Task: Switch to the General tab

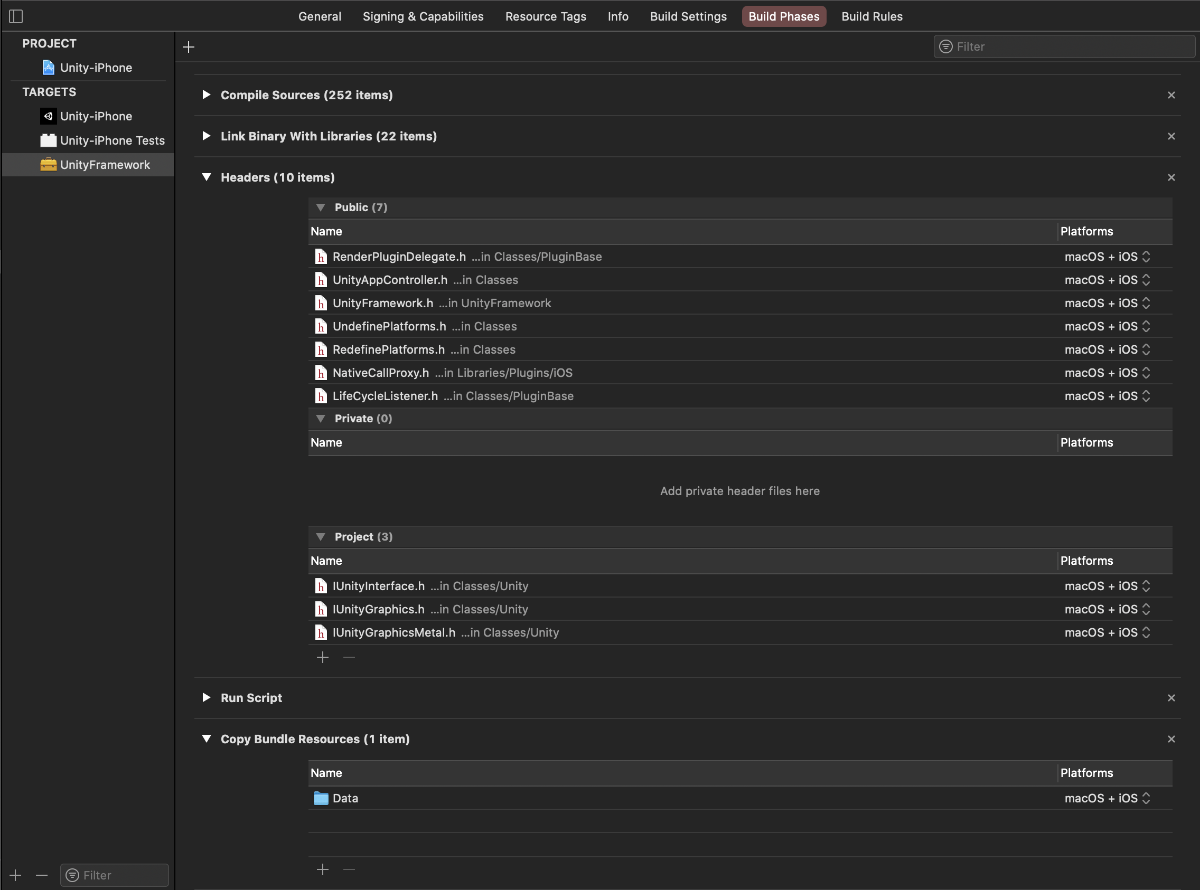Action: point(320,16)
